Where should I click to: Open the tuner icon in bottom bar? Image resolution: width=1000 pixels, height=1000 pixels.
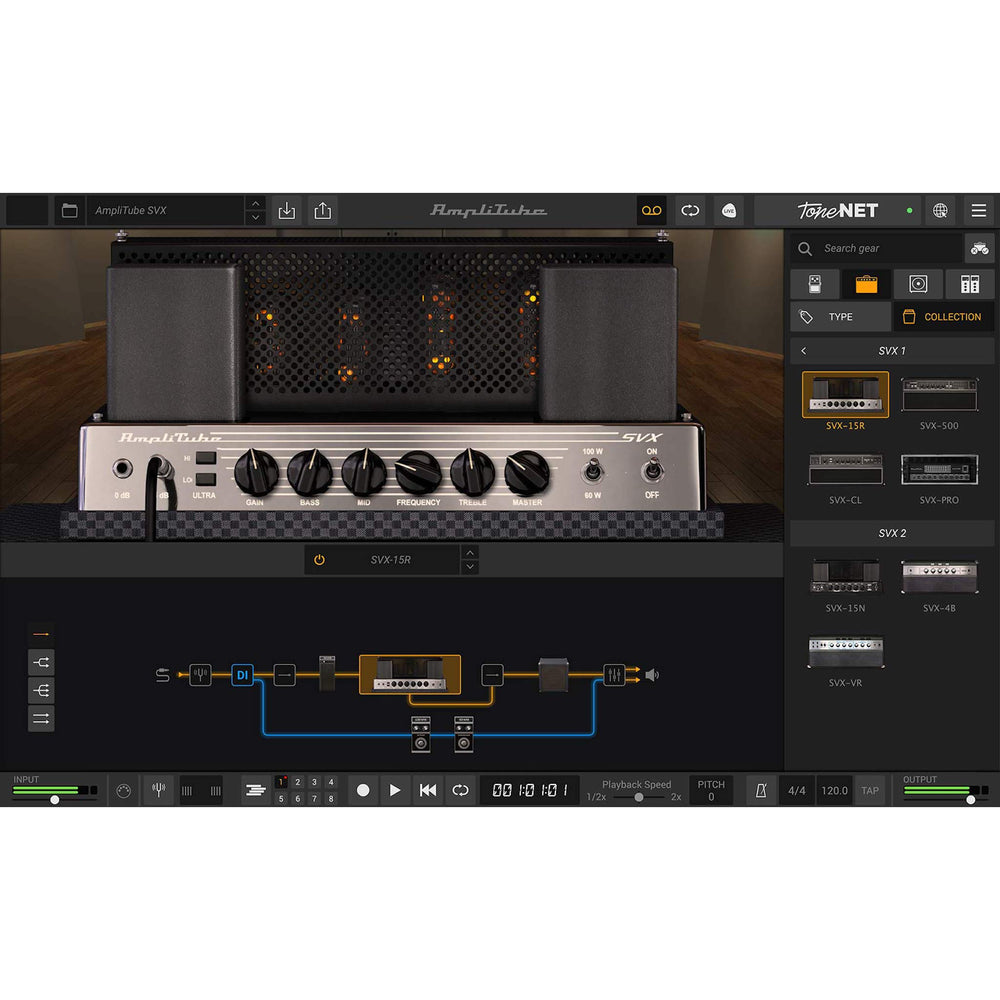pyautogui.click(x=158, y=790)
